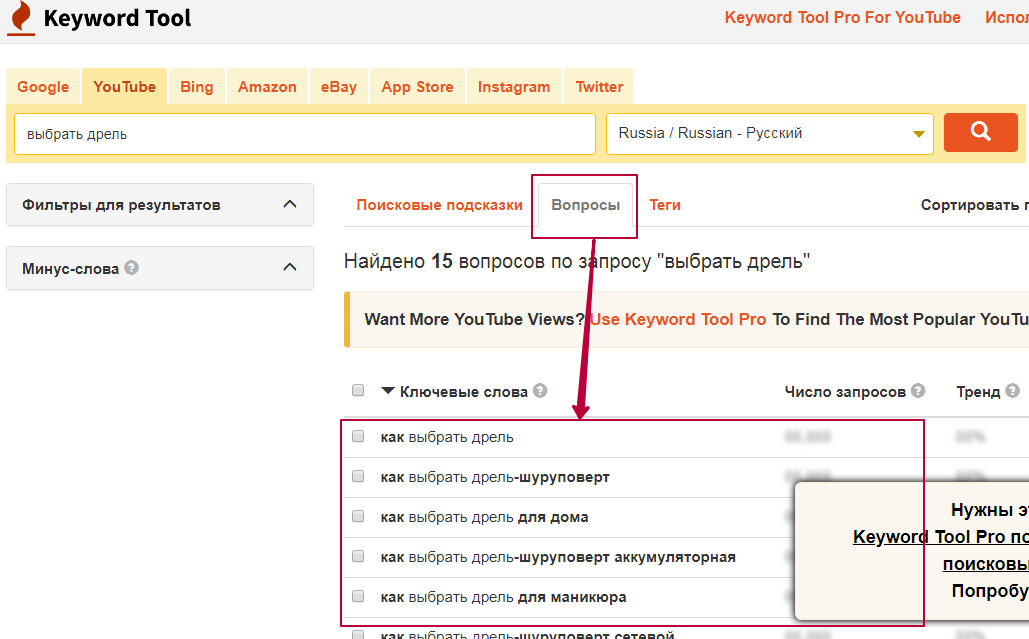This screenshot has height=639, width=1029.
Task: Click the Keyword Tool flame logo
Action: coord(20,17)
